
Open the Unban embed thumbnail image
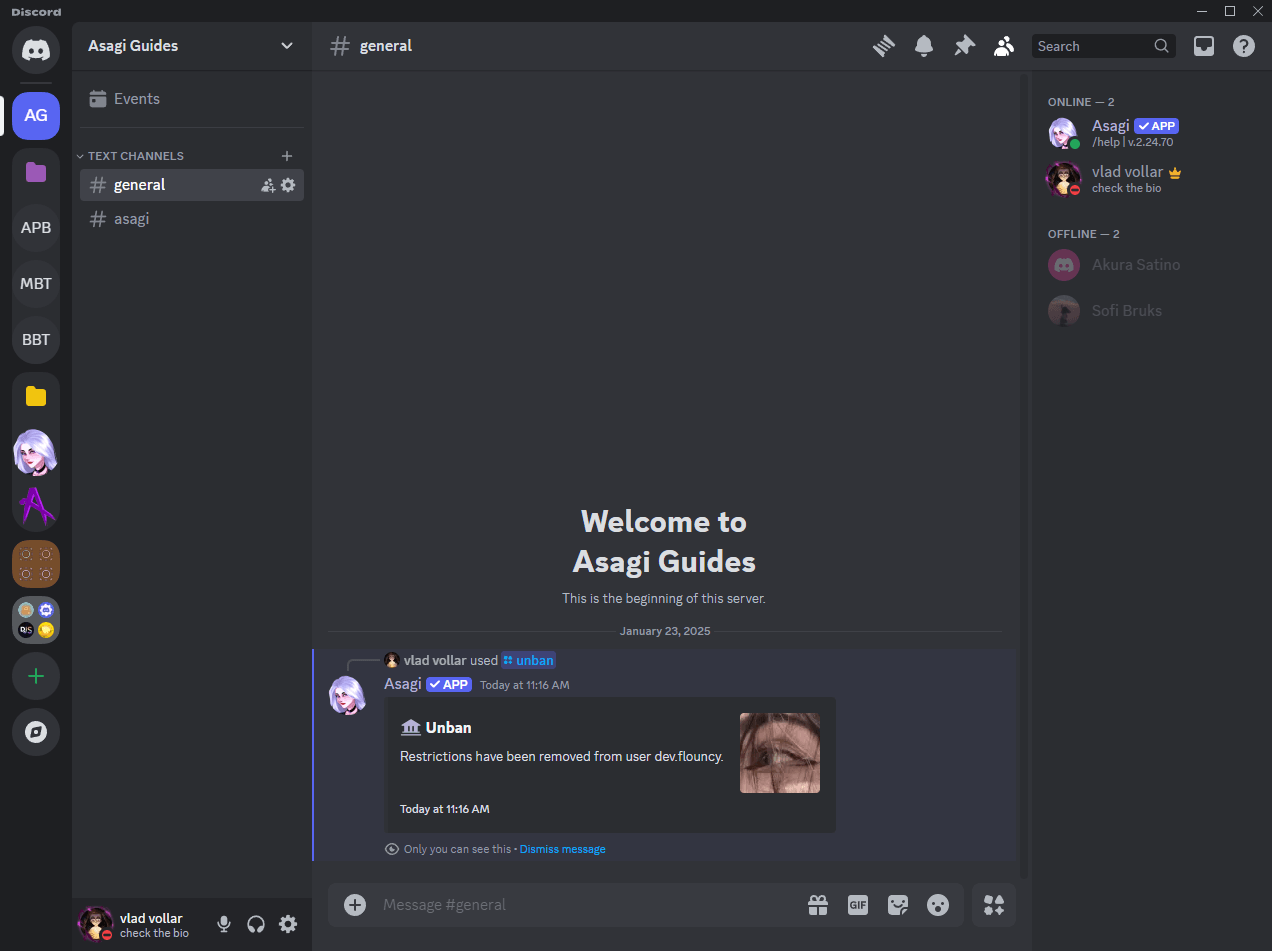click(x=780, y=753)
